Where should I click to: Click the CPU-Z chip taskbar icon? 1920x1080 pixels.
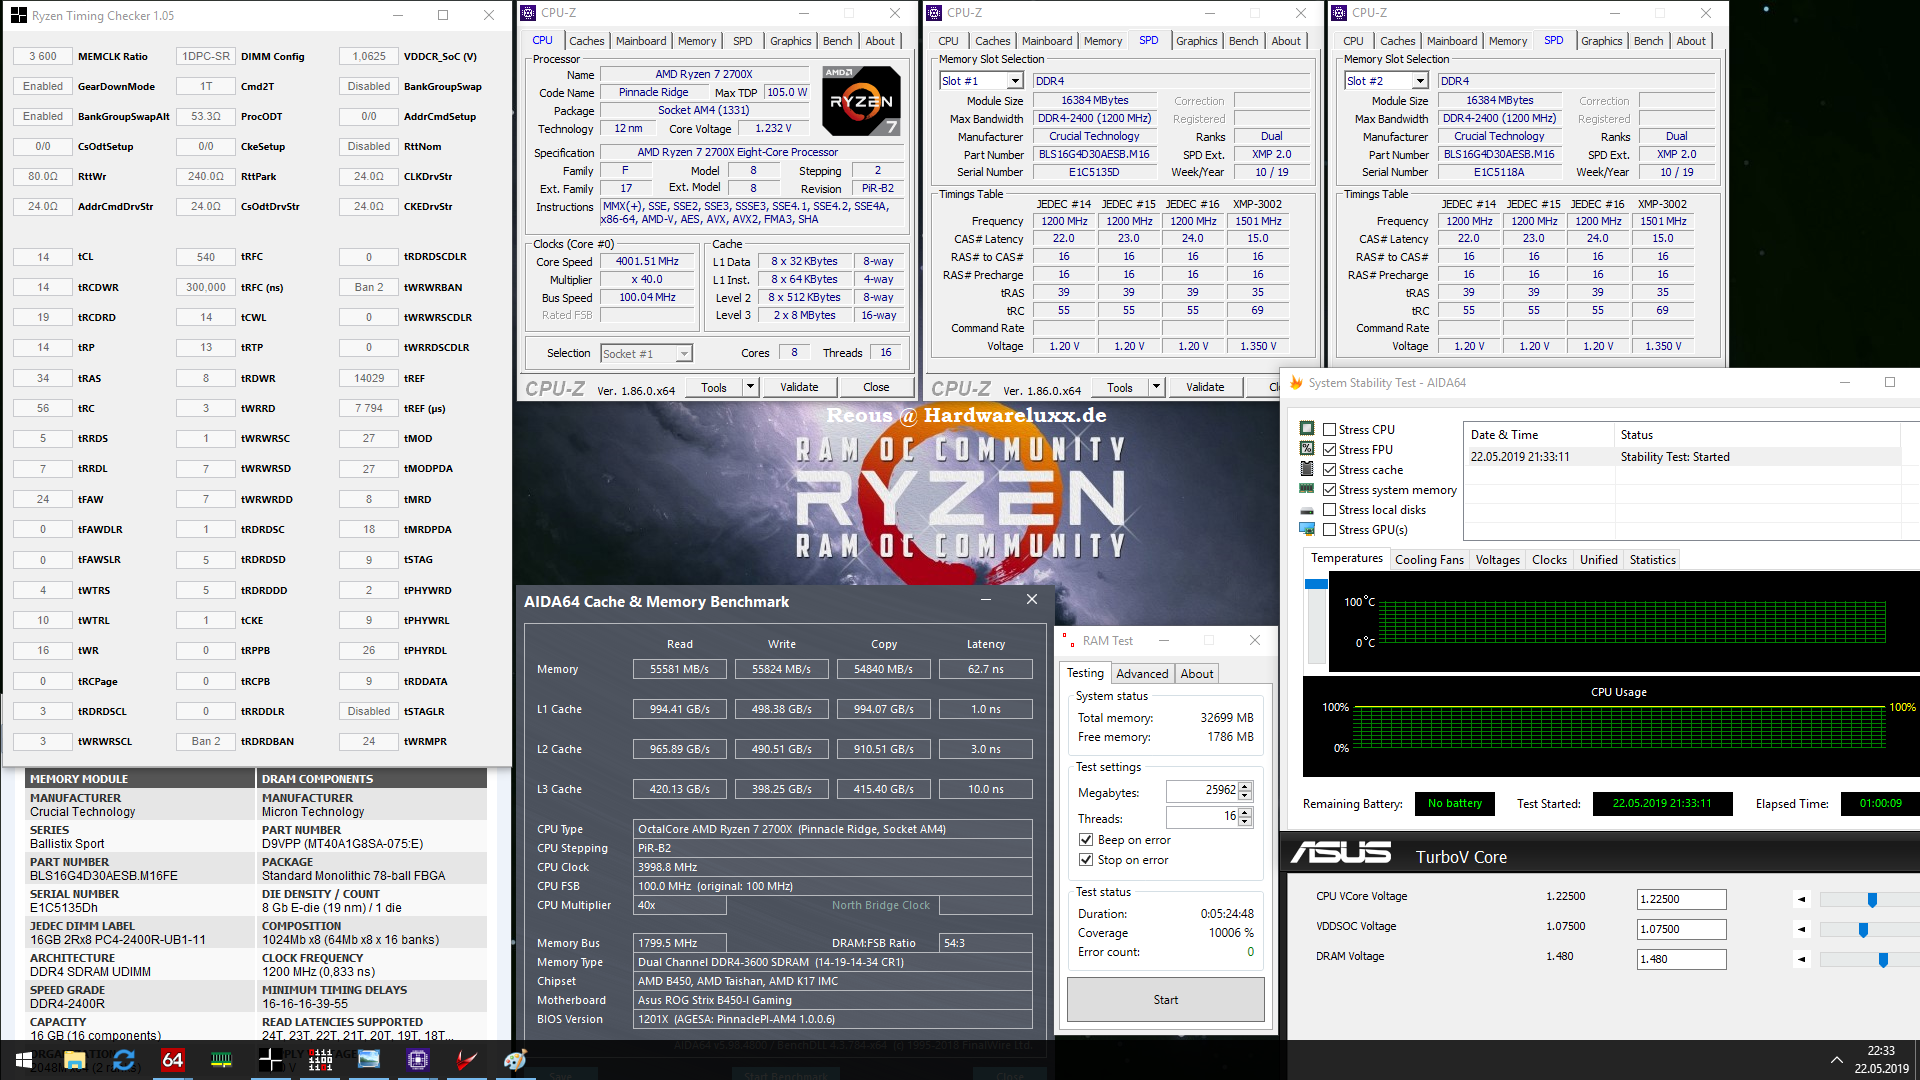(418, 1060)
